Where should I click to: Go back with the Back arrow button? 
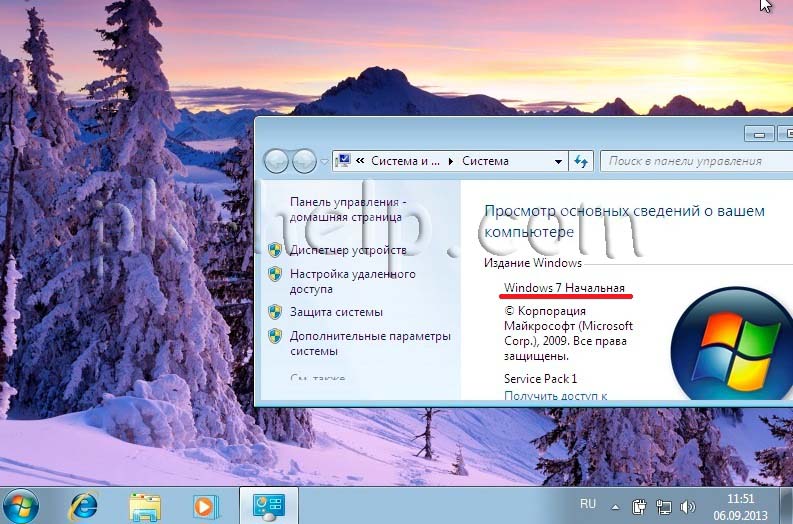coord(277,161)
